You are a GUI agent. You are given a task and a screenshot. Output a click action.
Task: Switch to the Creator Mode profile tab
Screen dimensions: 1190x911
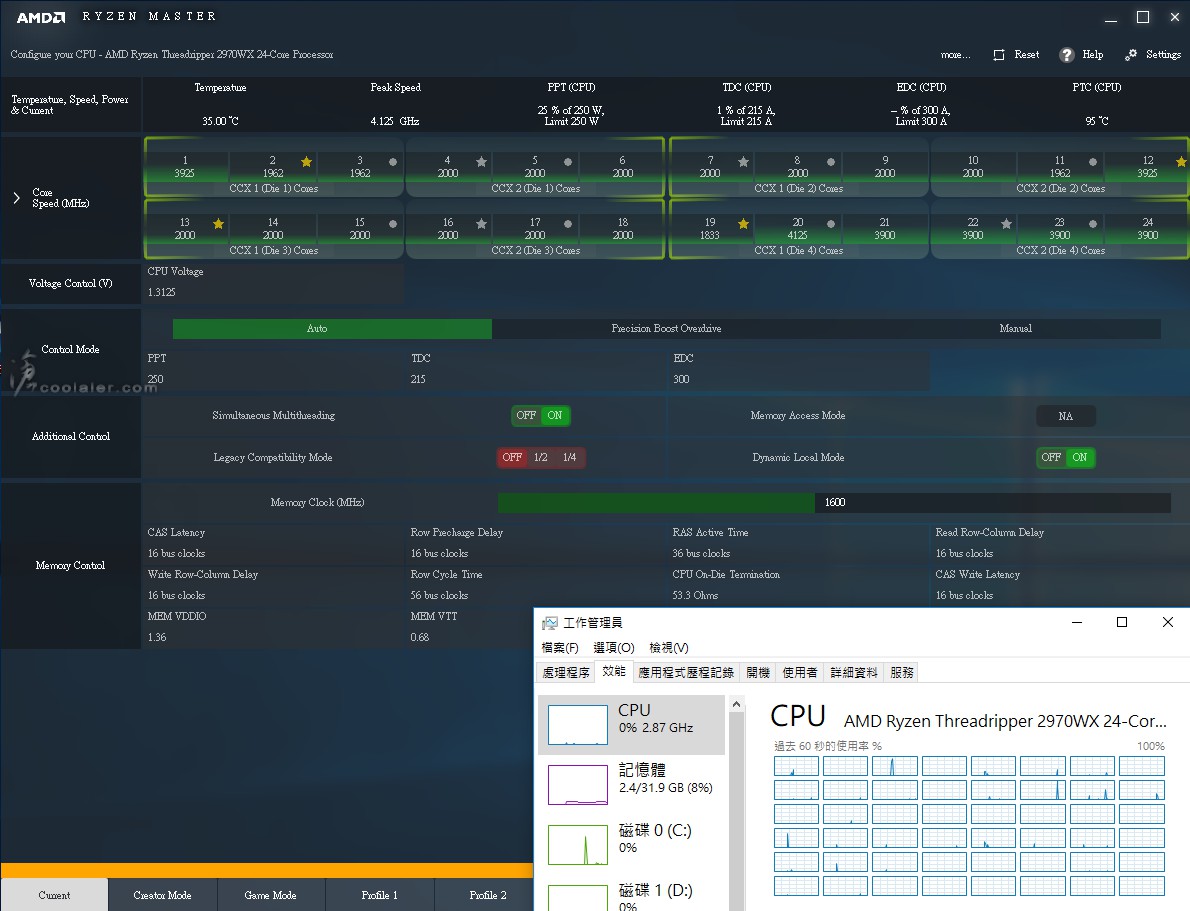162,895
